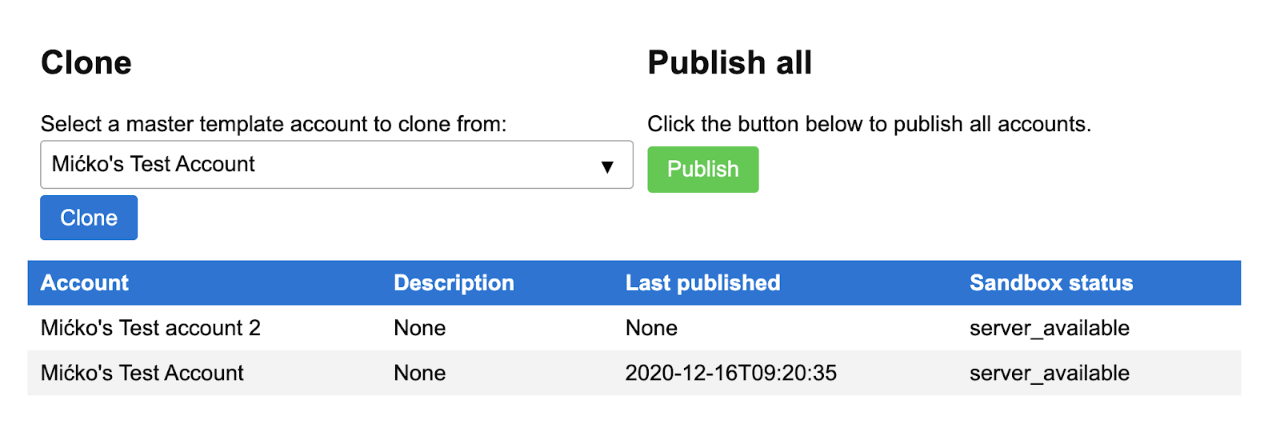Click Description cell of Test account 2 row
The height and width of the screenshot is (428, 1280).
419,328
